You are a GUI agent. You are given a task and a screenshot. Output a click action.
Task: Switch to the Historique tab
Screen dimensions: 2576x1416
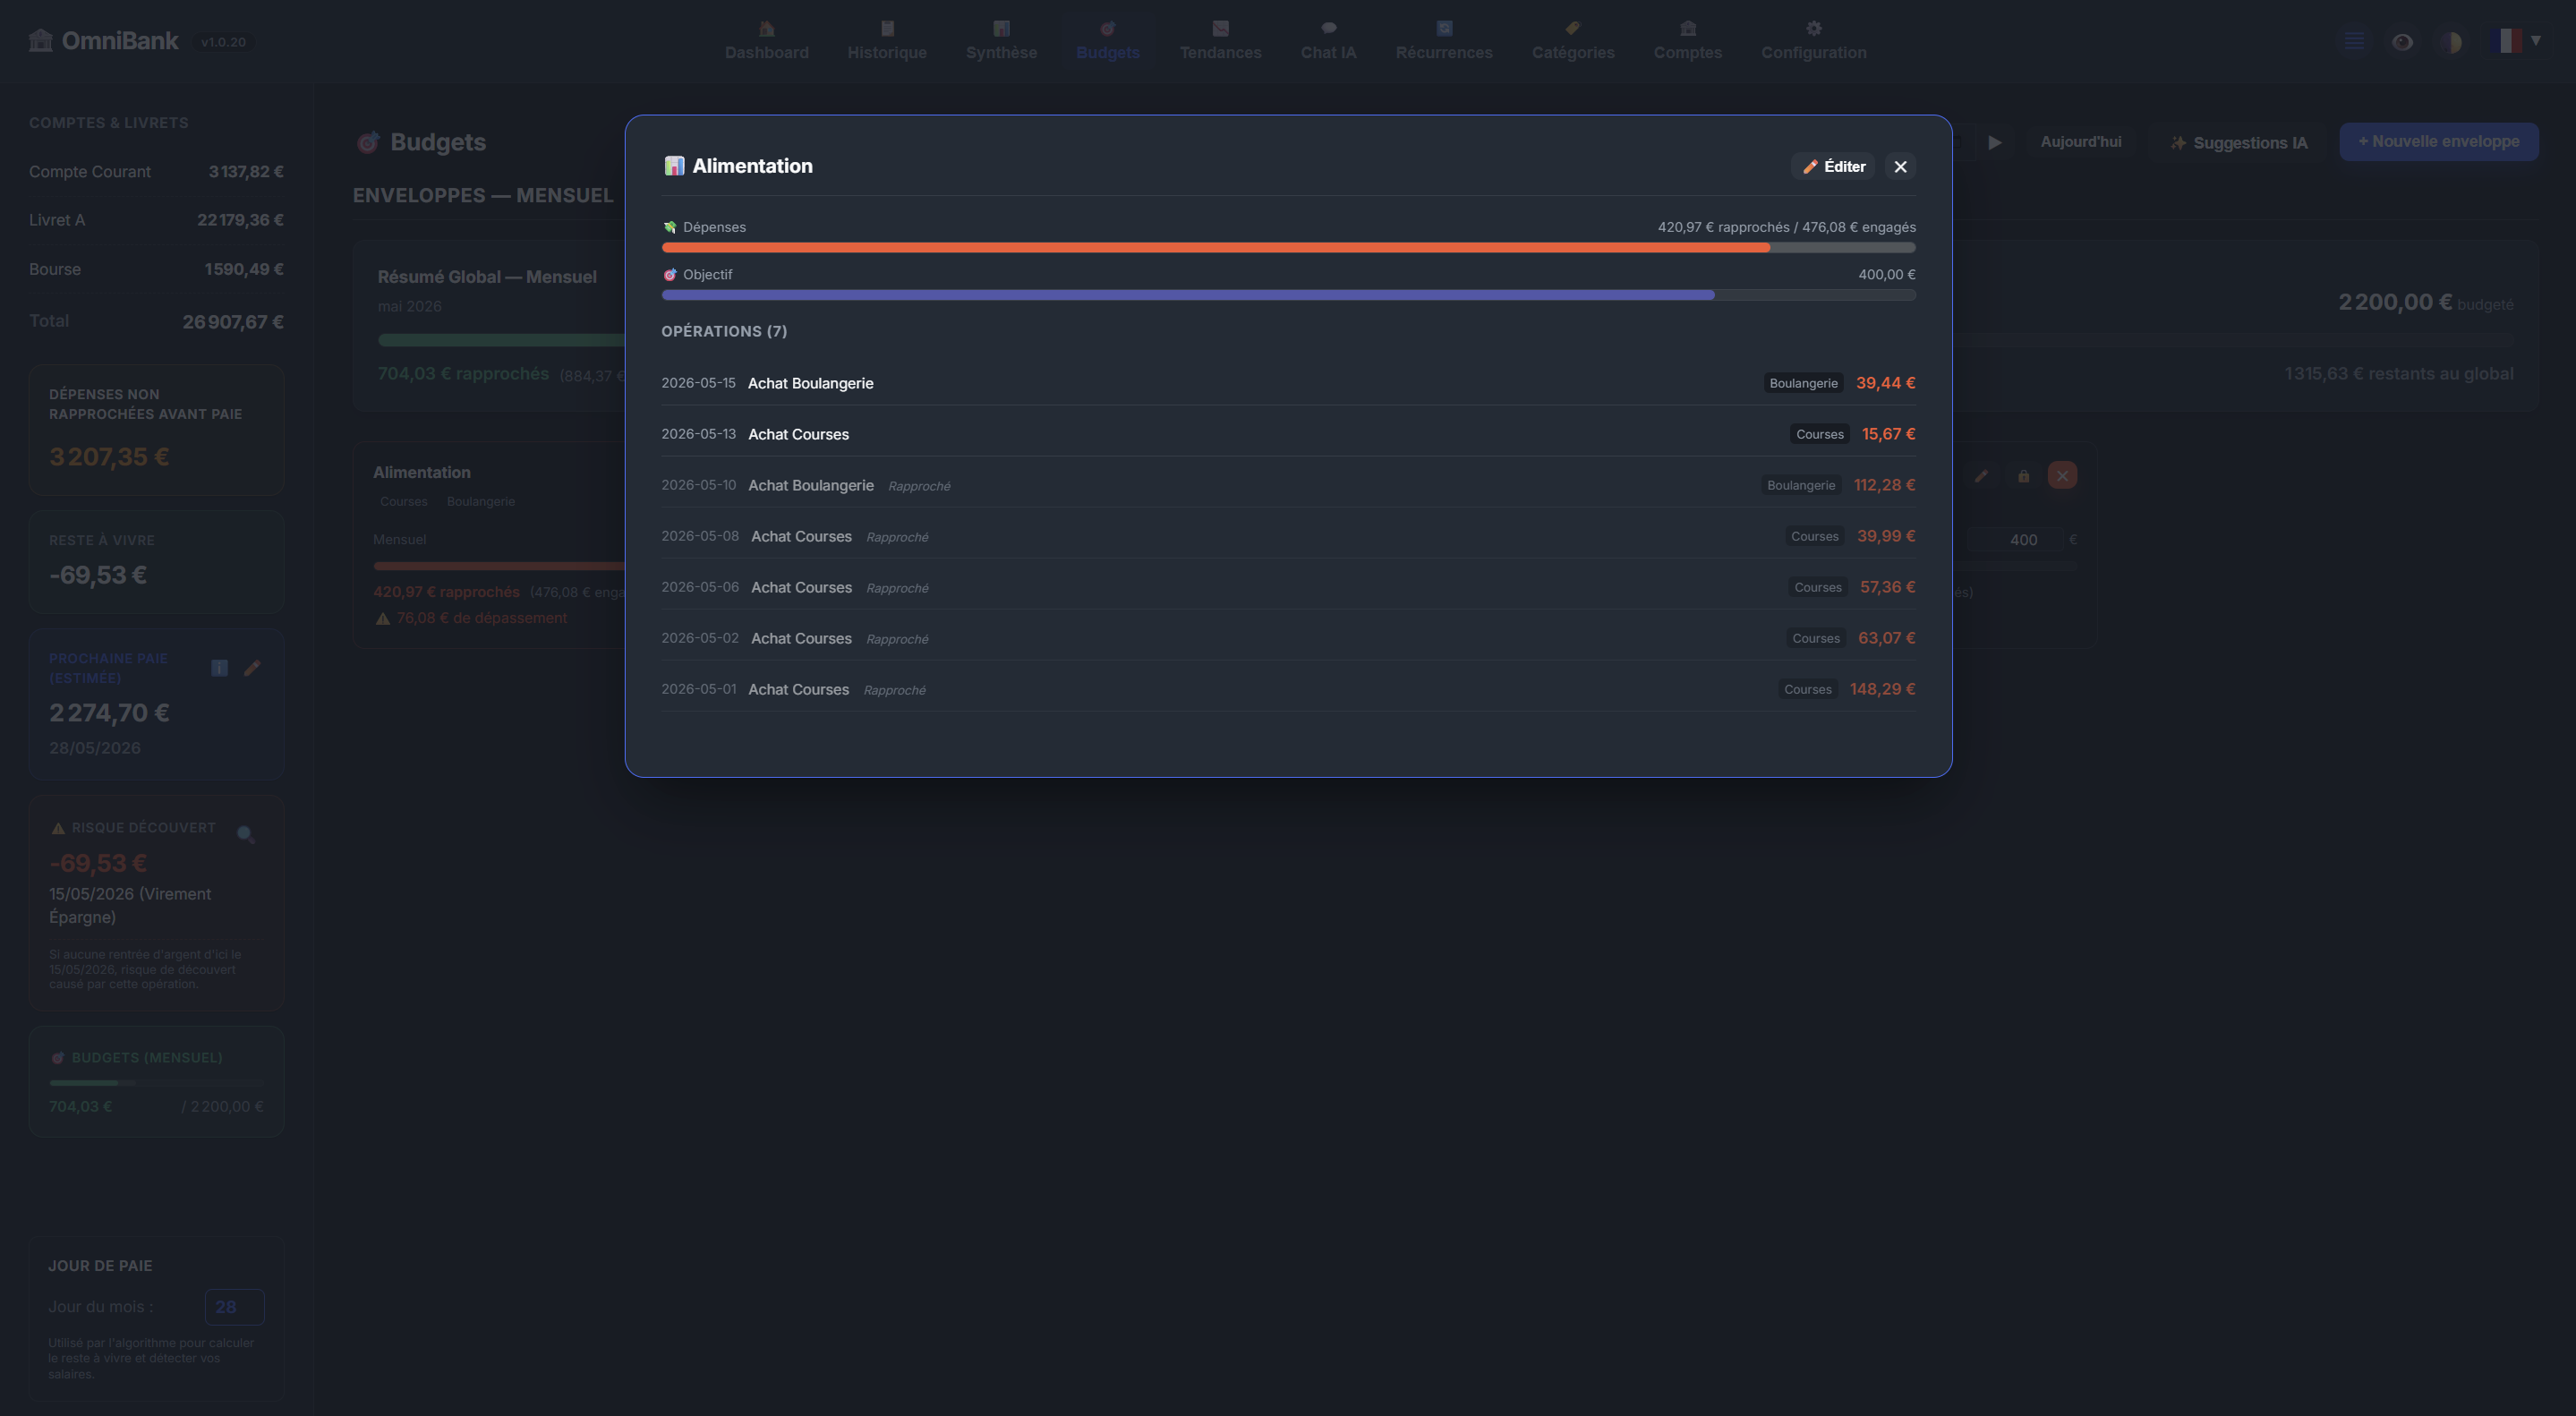click(887, 41)
